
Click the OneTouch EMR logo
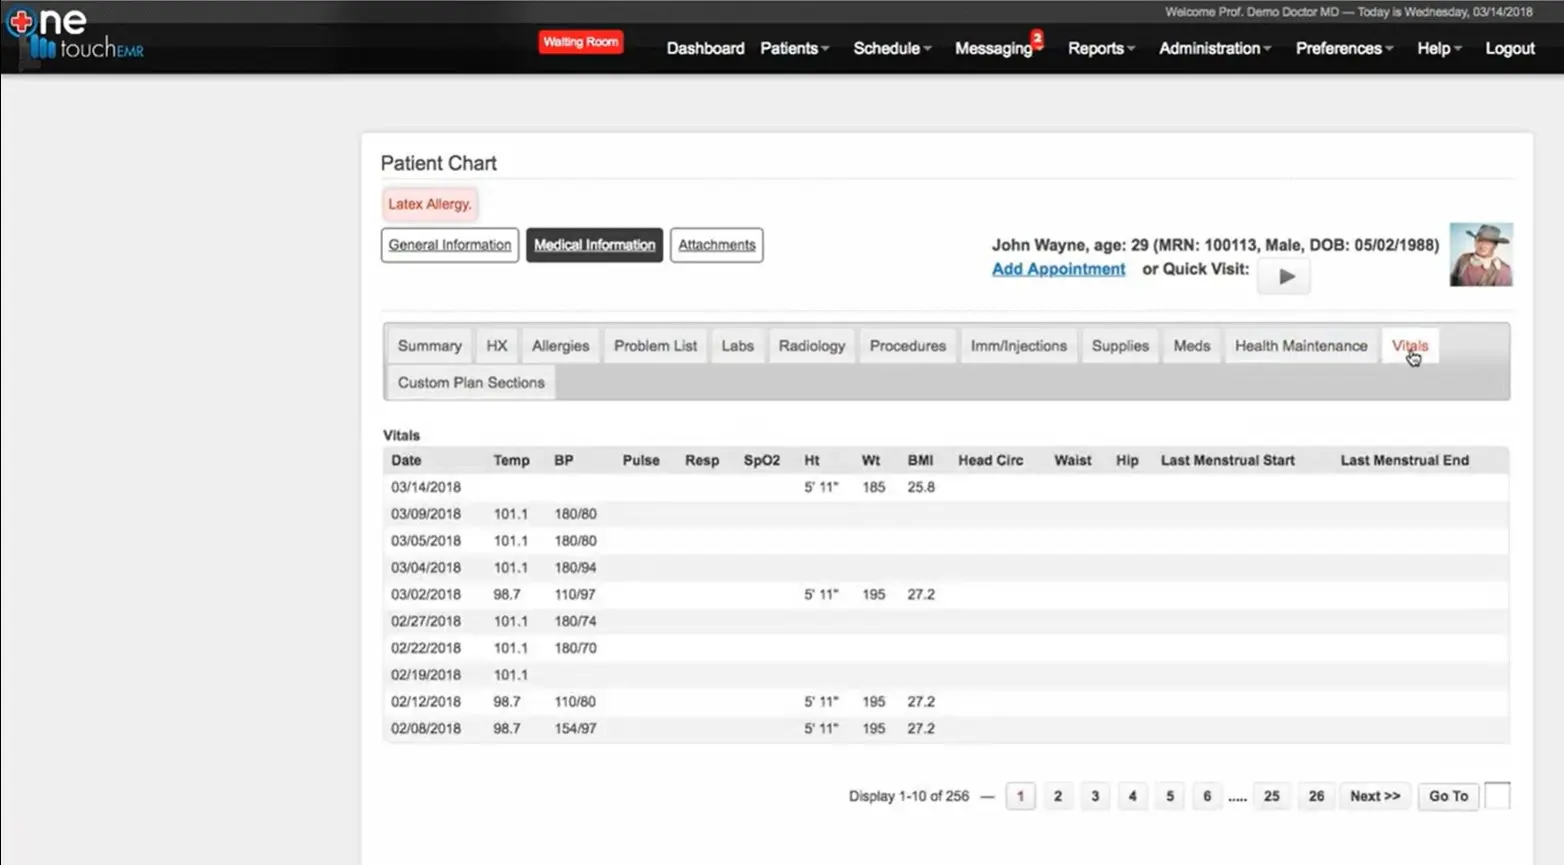tap(75, 35)
